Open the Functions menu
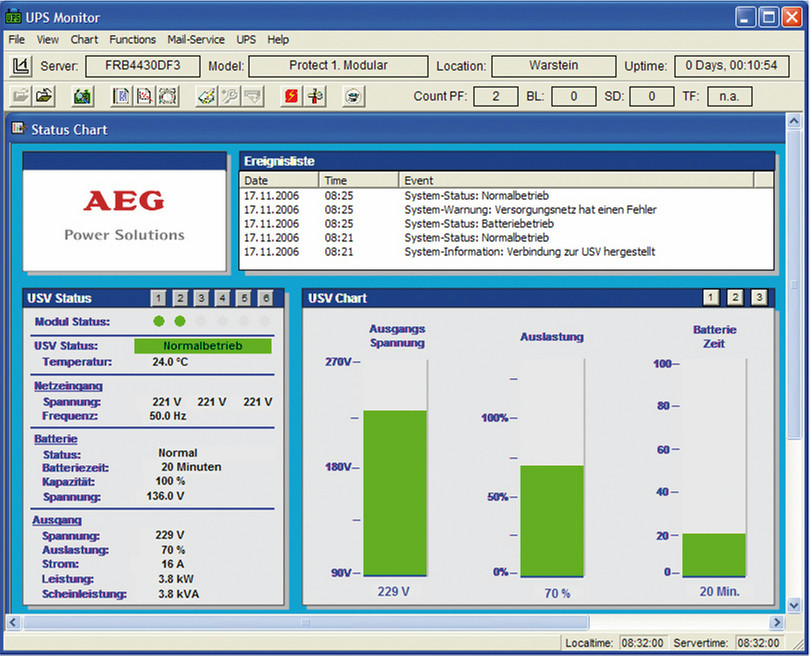Screen dimensions: 810x656 (132, 40)
